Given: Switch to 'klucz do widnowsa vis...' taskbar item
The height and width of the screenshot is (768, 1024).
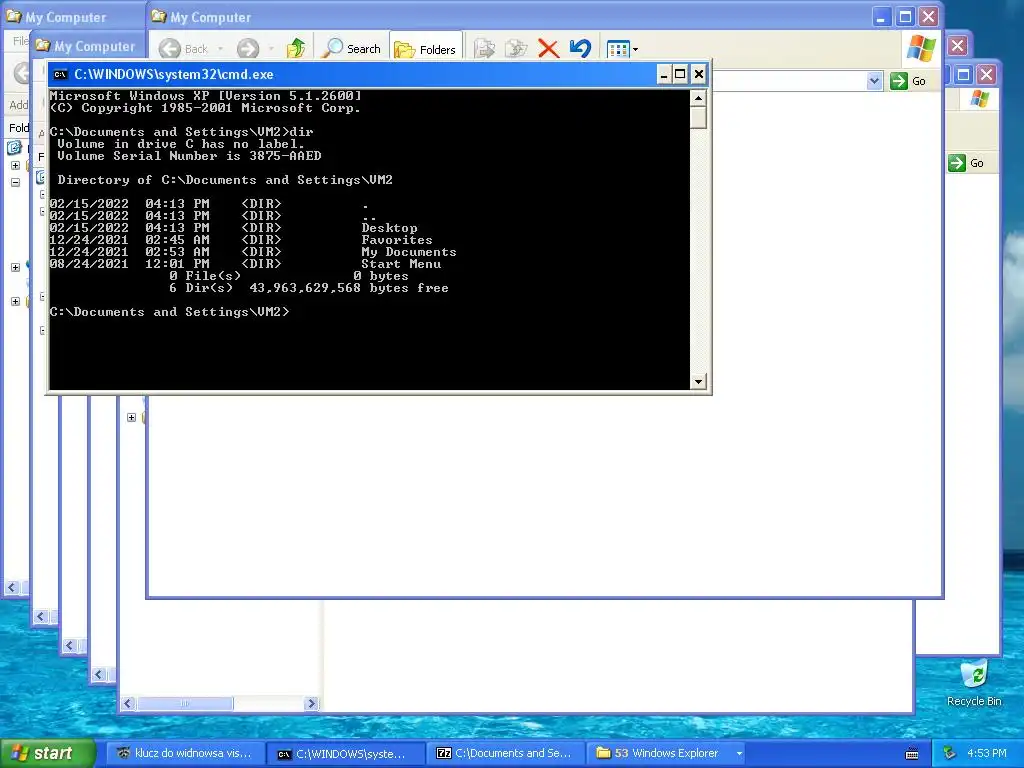Looking at the screenshot, I should coord(185,753).
